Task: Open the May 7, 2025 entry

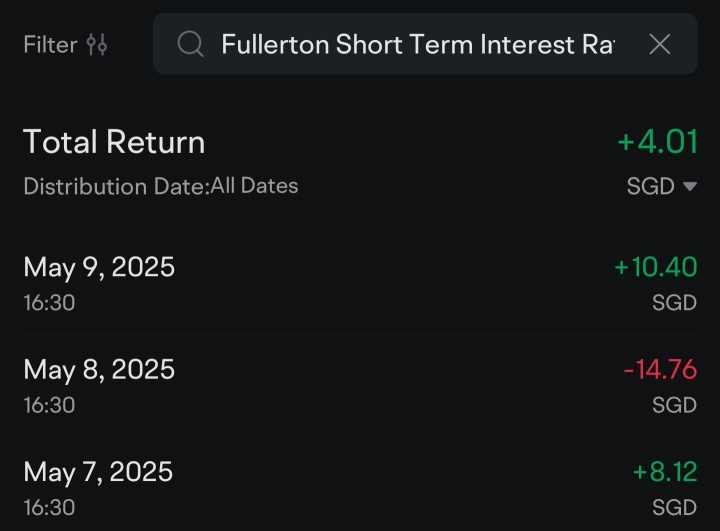Action: (x=98, y=471)
